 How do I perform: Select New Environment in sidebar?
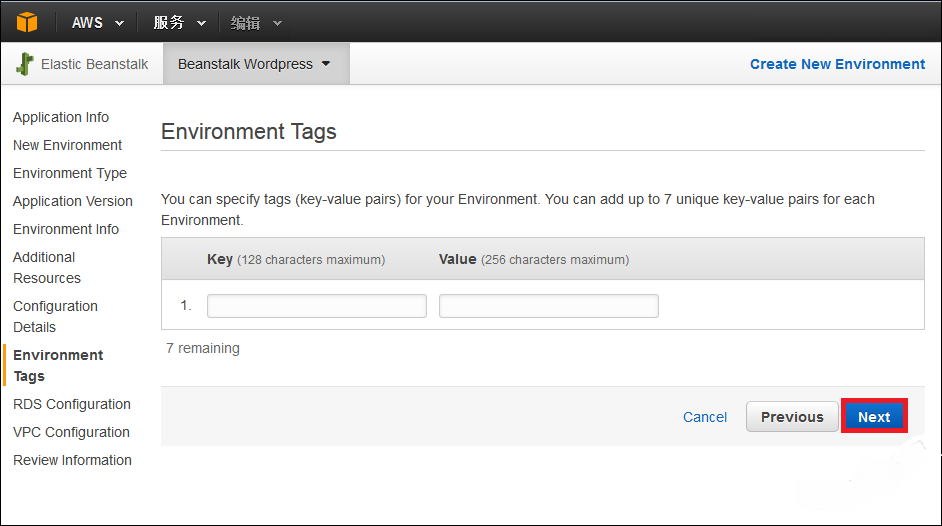(67, 145)
